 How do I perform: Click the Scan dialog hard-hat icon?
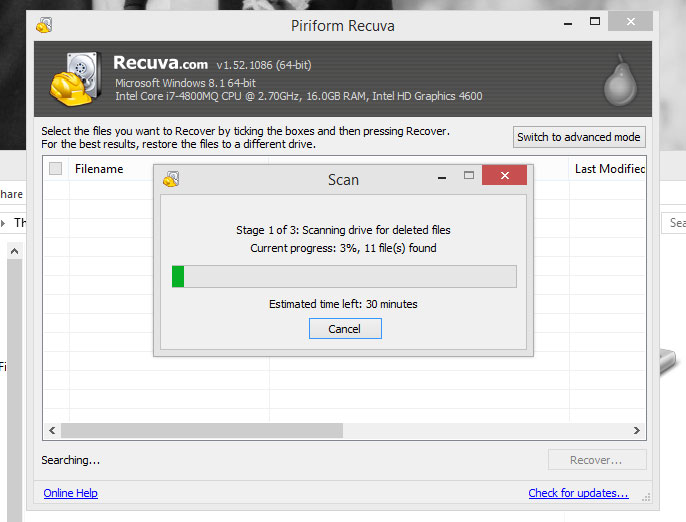171,179
